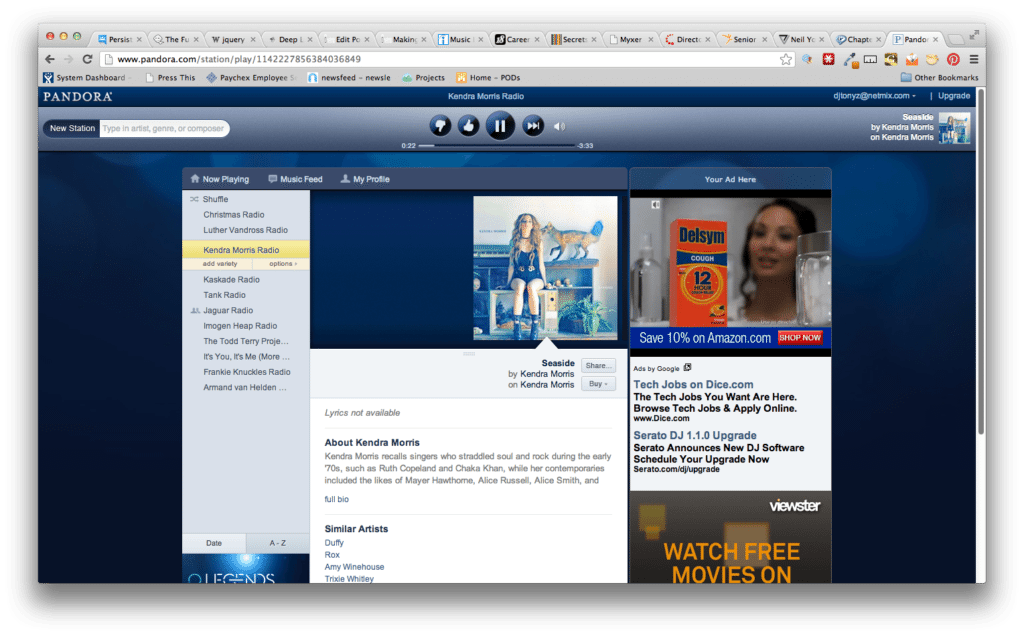Open the Now Playing tab

coord(219,179)
